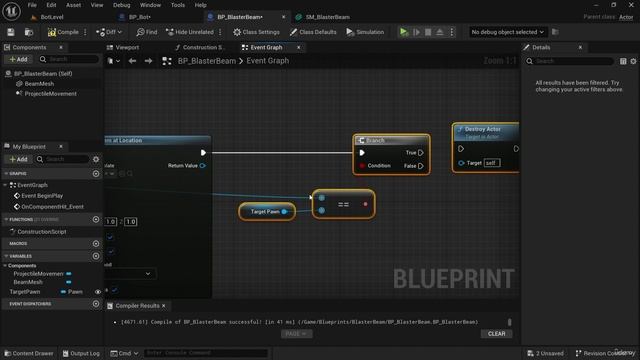Add a new macro with plus icon
The width and height of the screenshot is (640, 360).
(96, 243)
